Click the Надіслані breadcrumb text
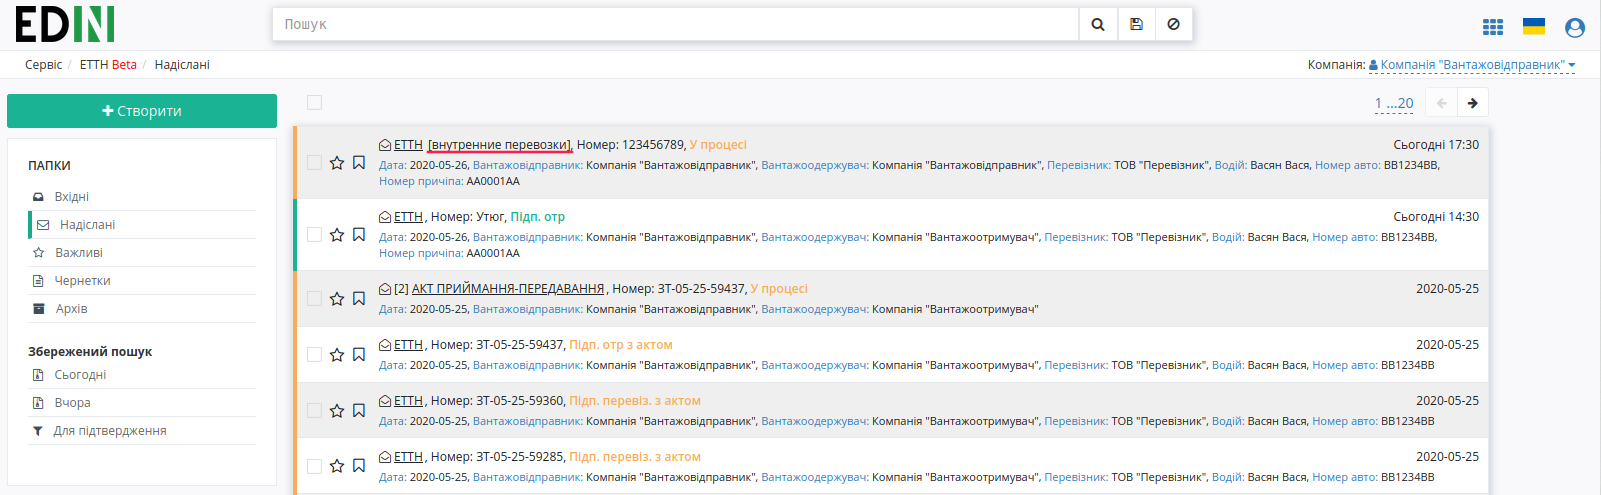The width and height of the screenshot is (1601, 495). (x=182, y=65)
